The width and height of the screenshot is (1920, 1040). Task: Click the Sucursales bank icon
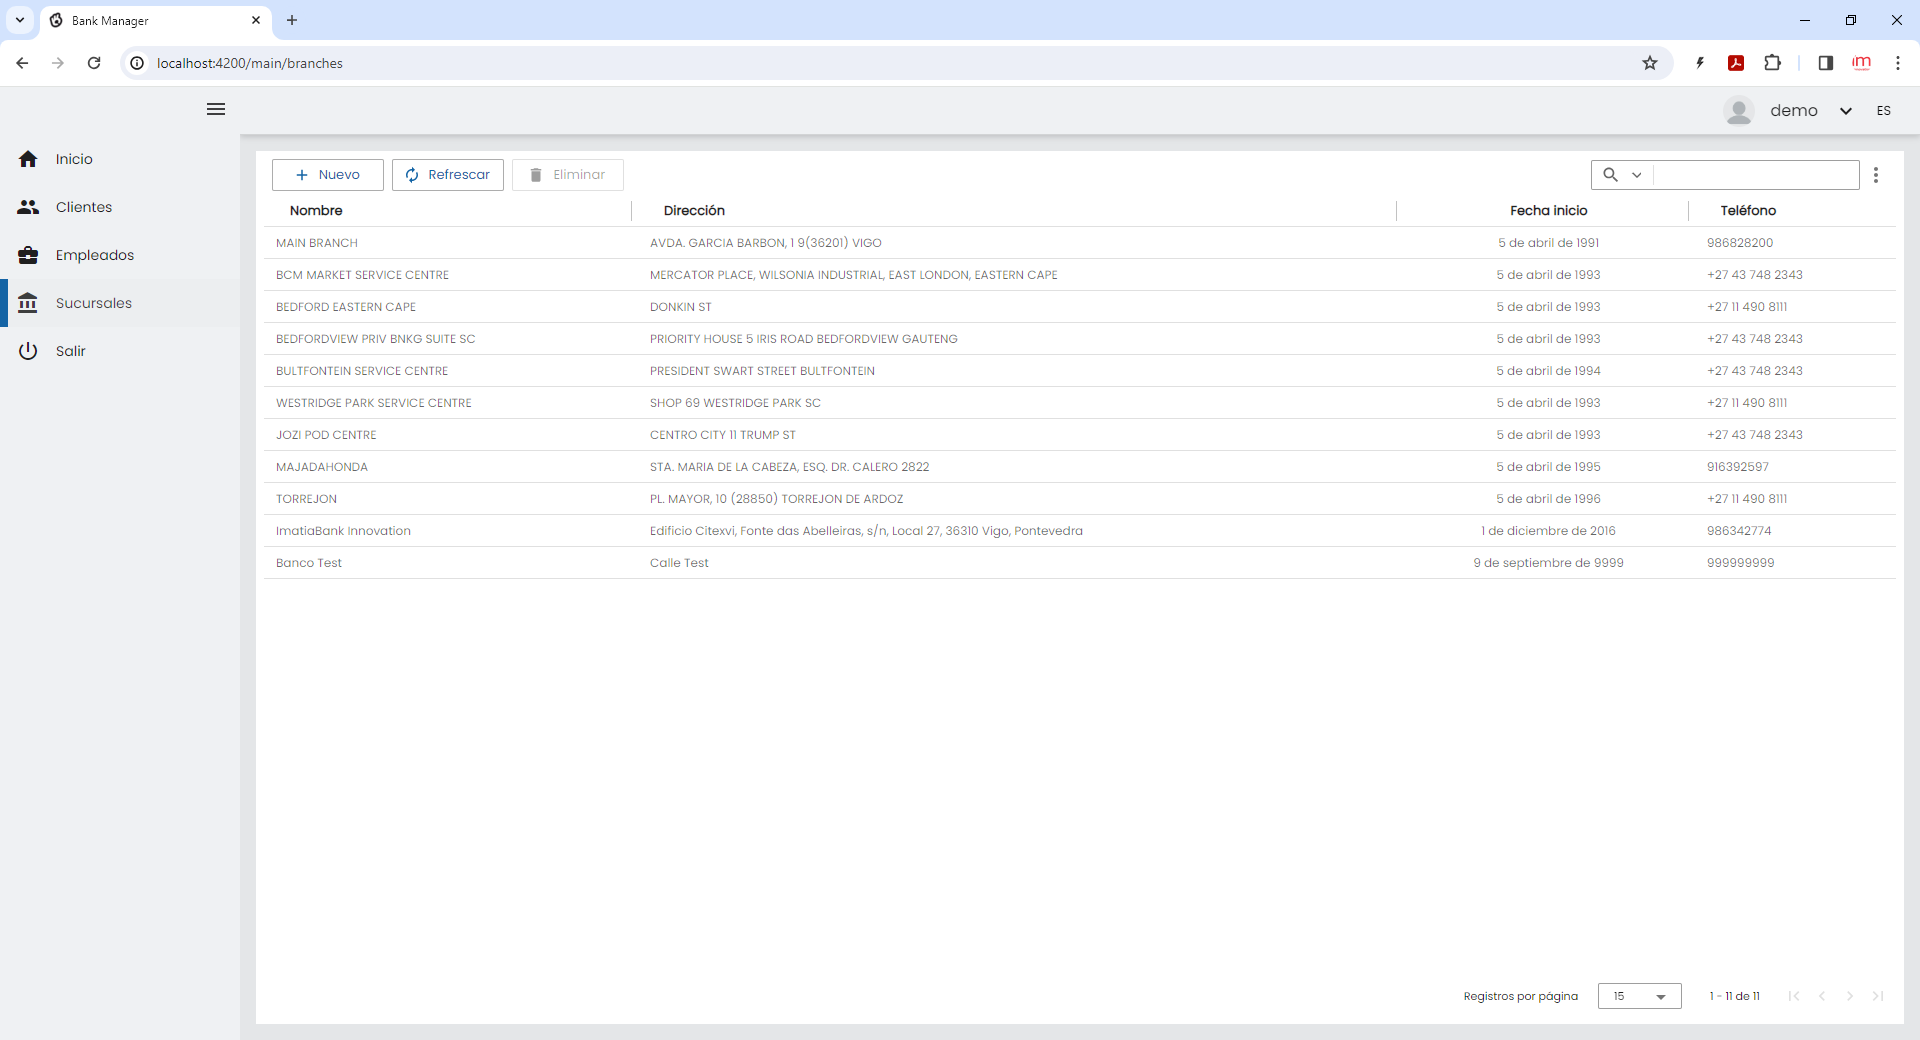pos(28,303)
